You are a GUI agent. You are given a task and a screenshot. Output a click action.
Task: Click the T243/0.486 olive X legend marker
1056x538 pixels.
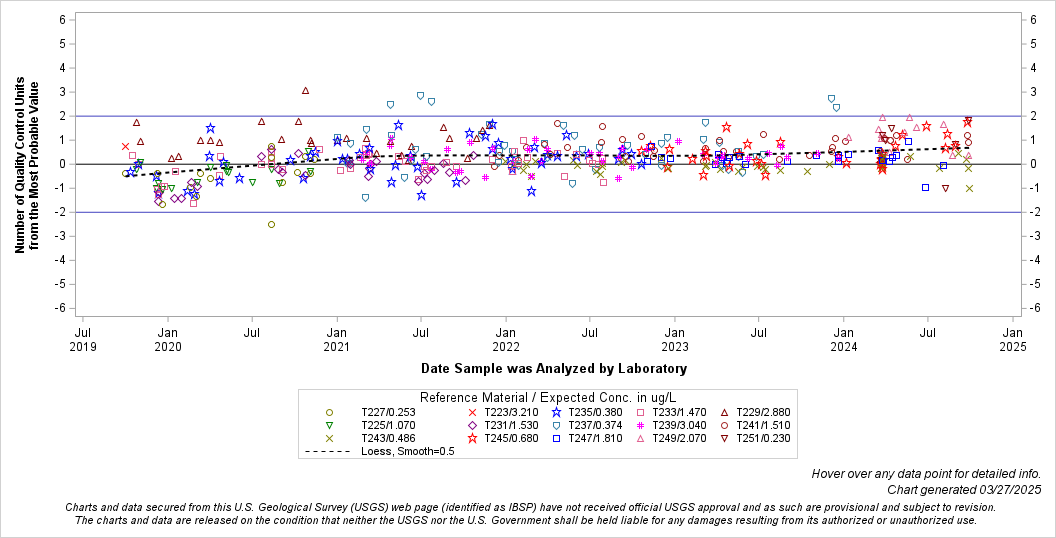click(329, 438)
